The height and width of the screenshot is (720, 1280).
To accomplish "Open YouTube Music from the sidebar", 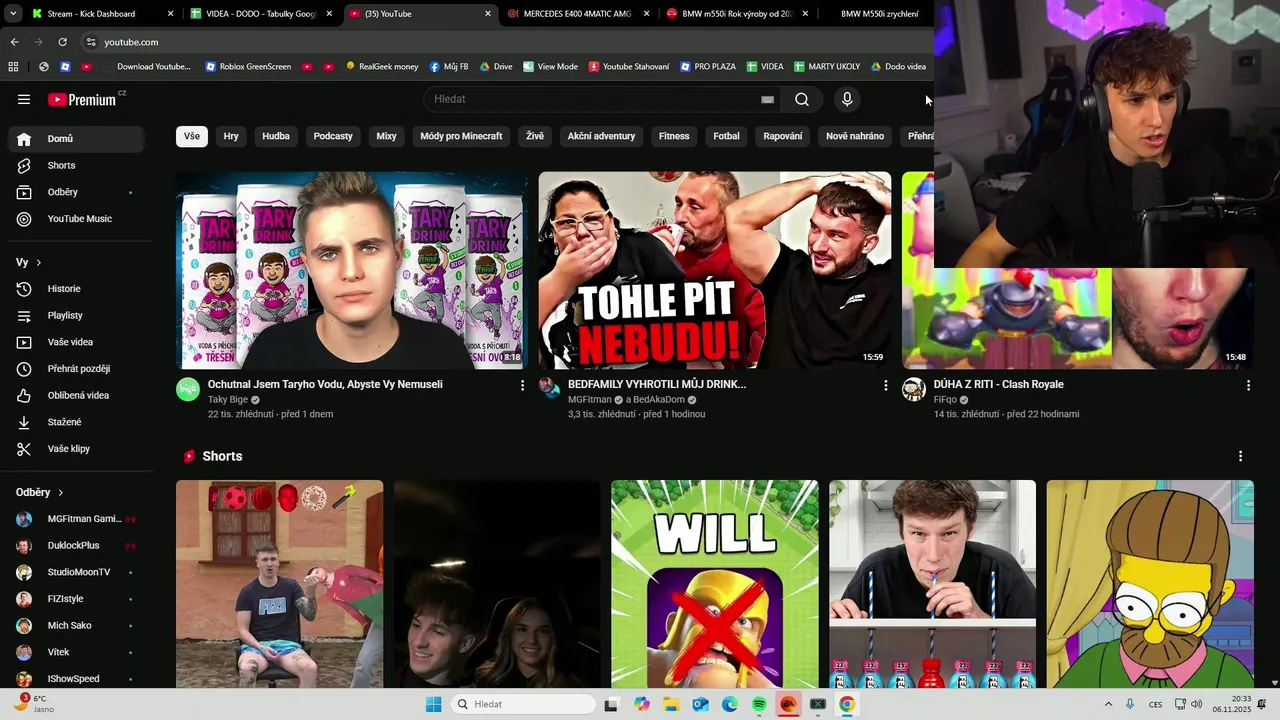I will 76,219.
